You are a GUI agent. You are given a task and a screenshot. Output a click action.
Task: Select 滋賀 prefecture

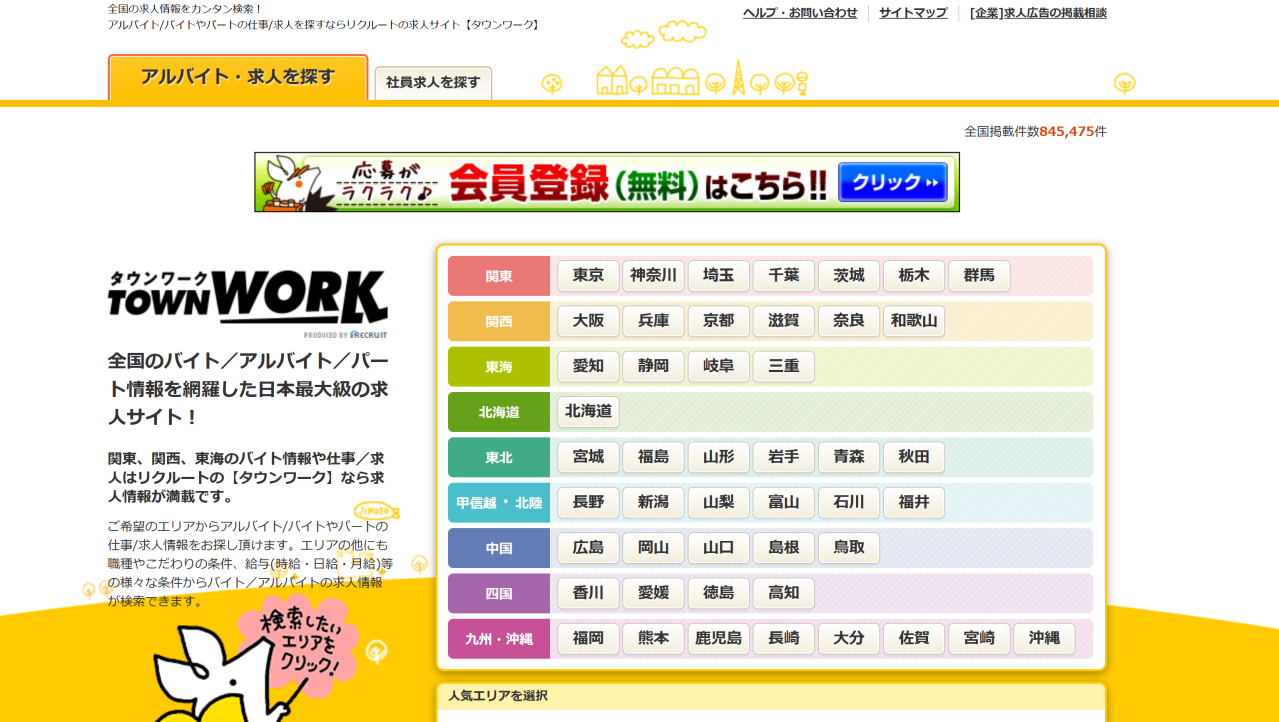click(783, 321)
